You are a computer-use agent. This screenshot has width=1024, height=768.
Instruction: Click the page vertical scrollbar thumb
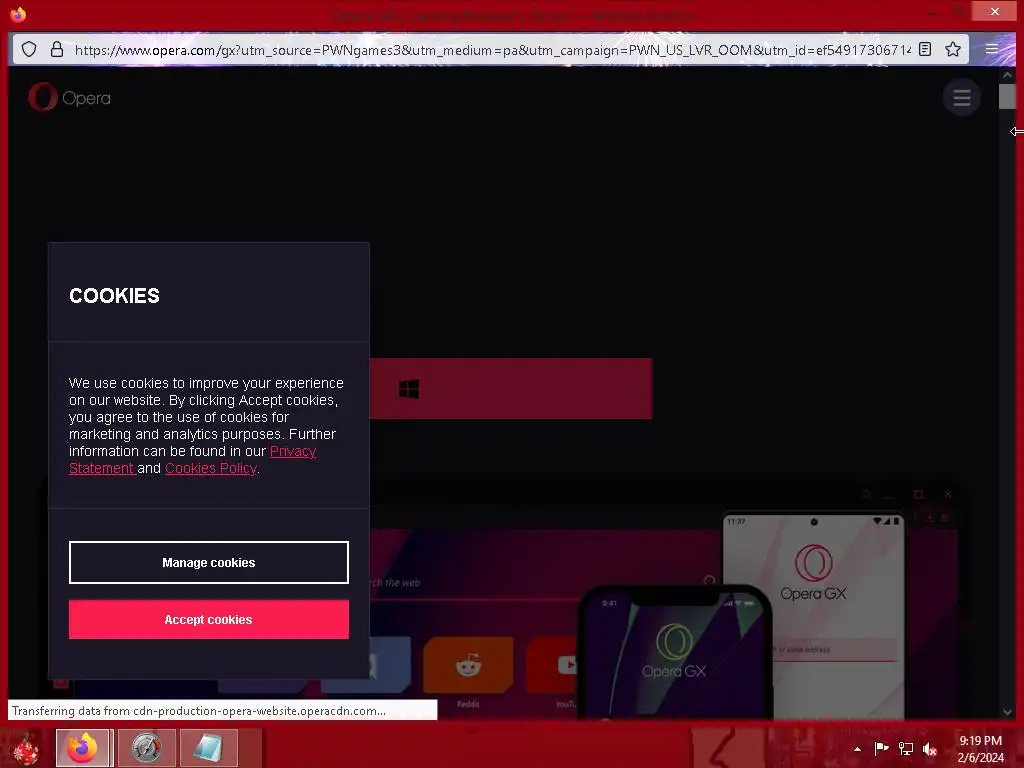[x=1006, y=97]
